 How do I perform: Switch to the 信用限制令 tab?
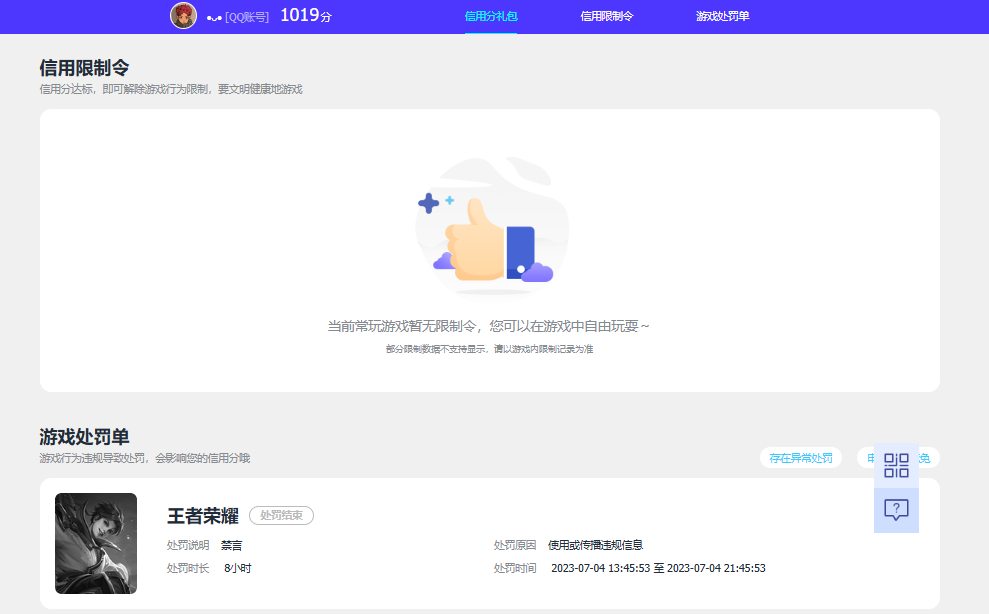607,16
